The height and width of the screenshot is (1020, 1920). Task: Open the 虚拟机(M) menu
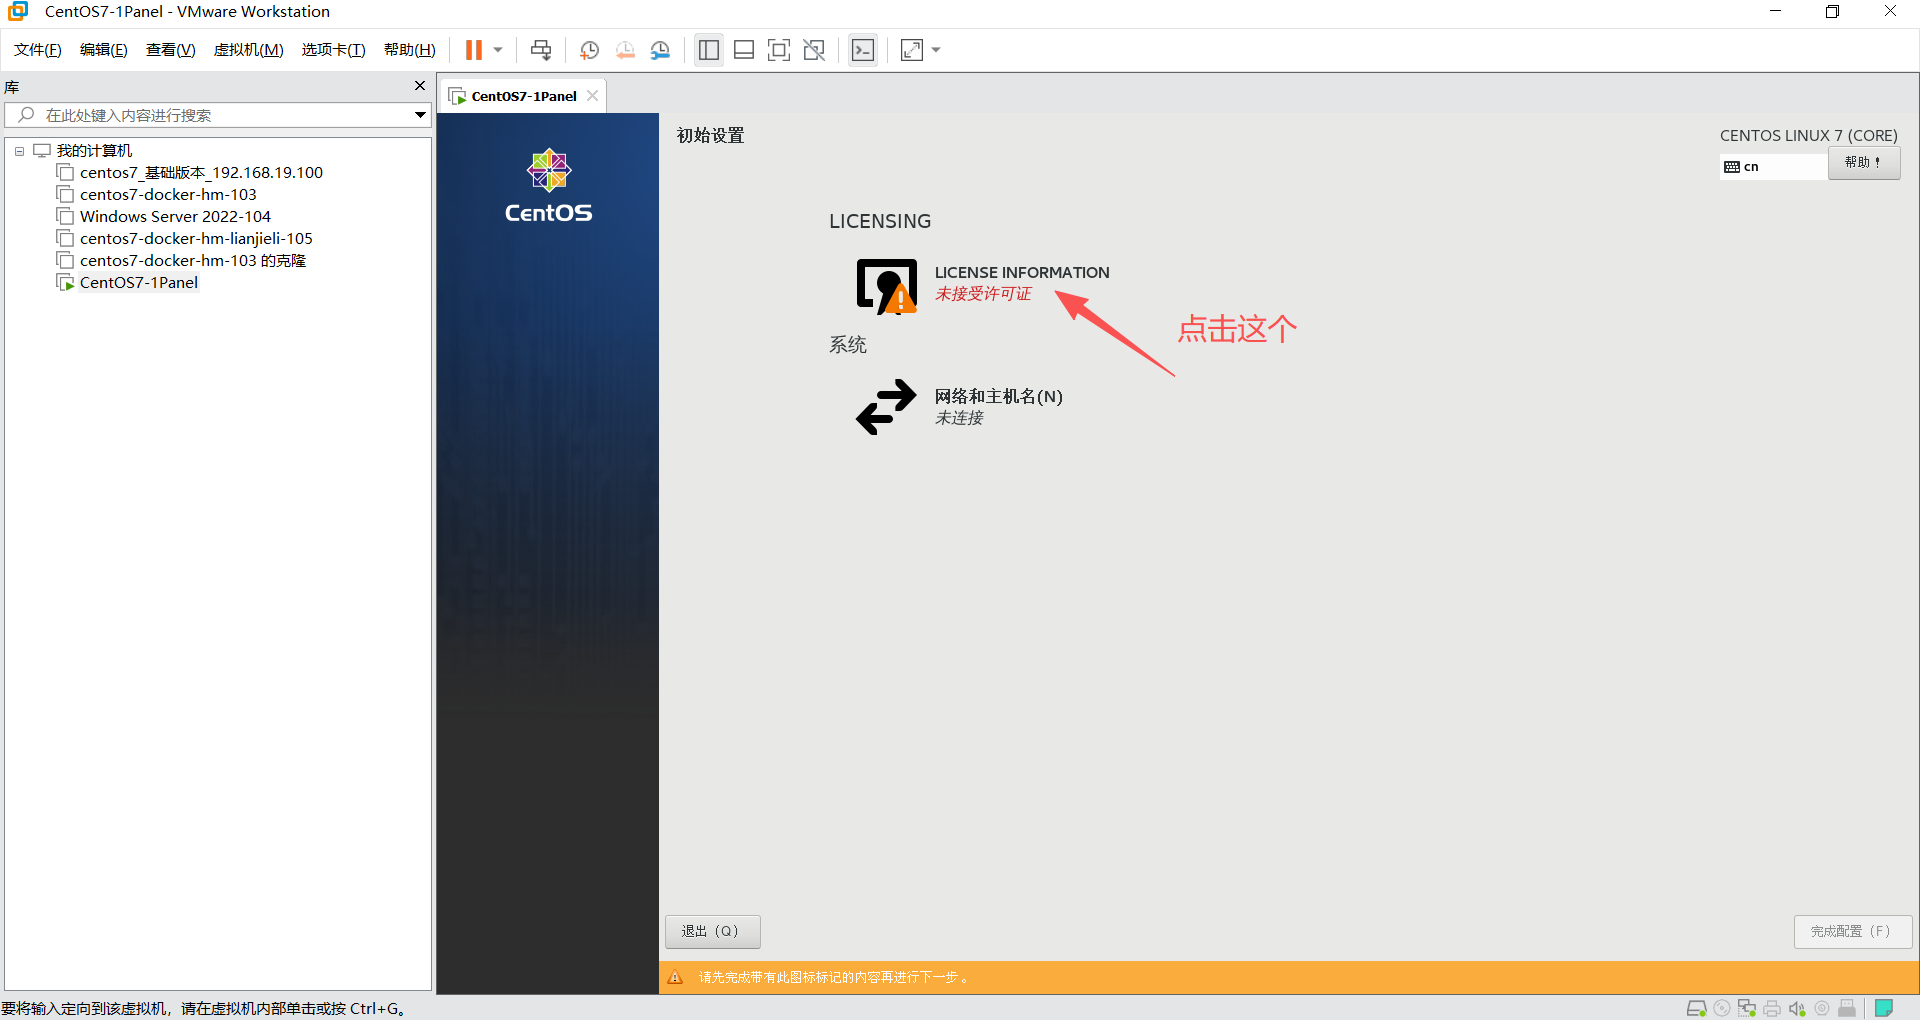coord(249,50)
